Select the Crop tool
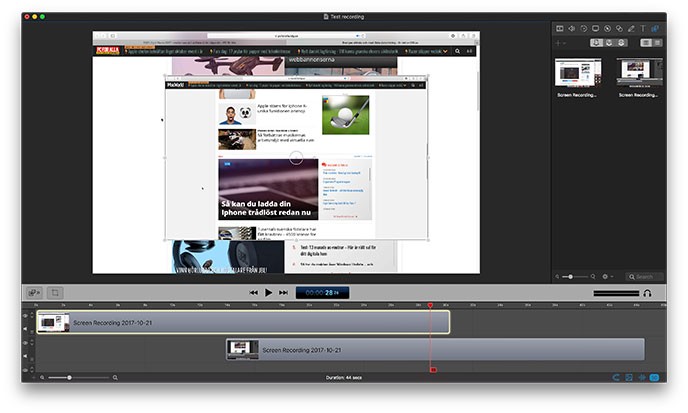This screenshot has width=688, height=413. point(55,292)
